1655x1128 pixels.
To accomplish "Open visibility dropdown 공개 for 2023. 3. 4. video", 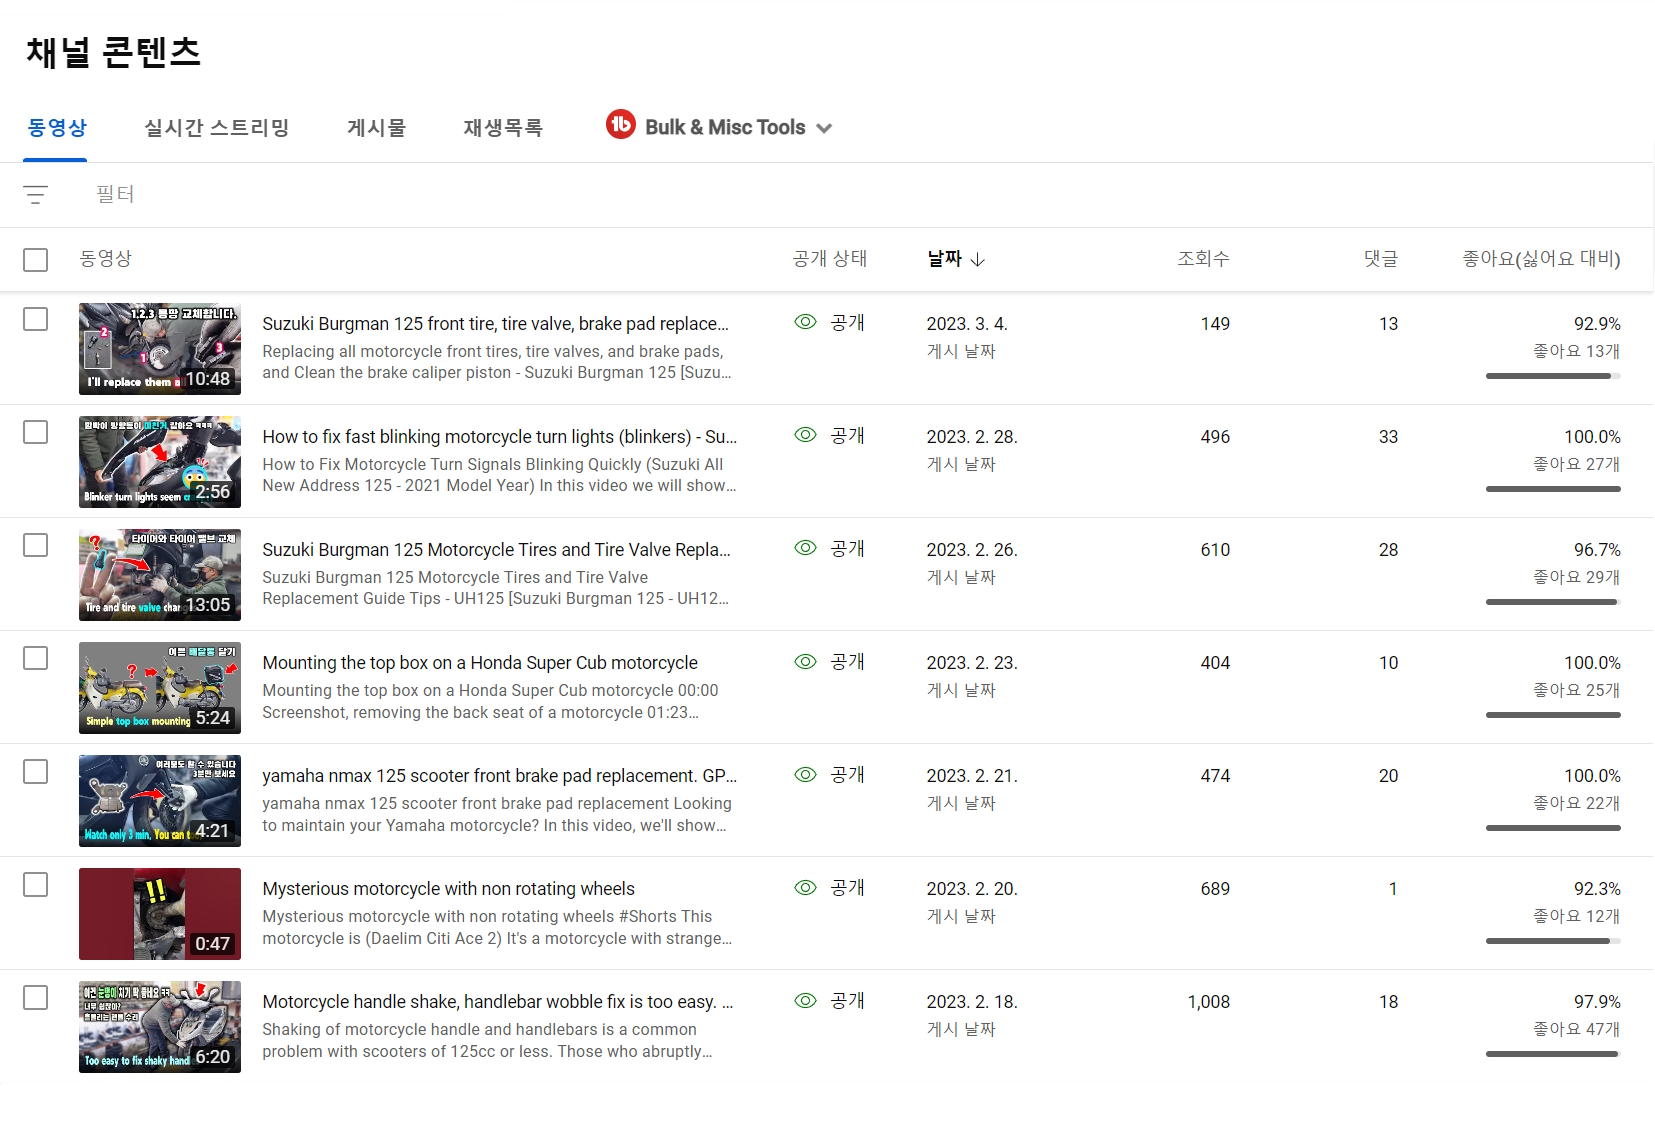I will [847, 323].
